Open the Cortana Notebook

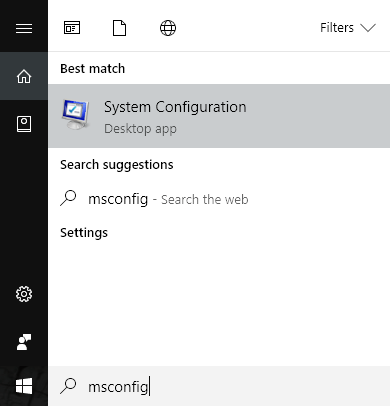24,124
